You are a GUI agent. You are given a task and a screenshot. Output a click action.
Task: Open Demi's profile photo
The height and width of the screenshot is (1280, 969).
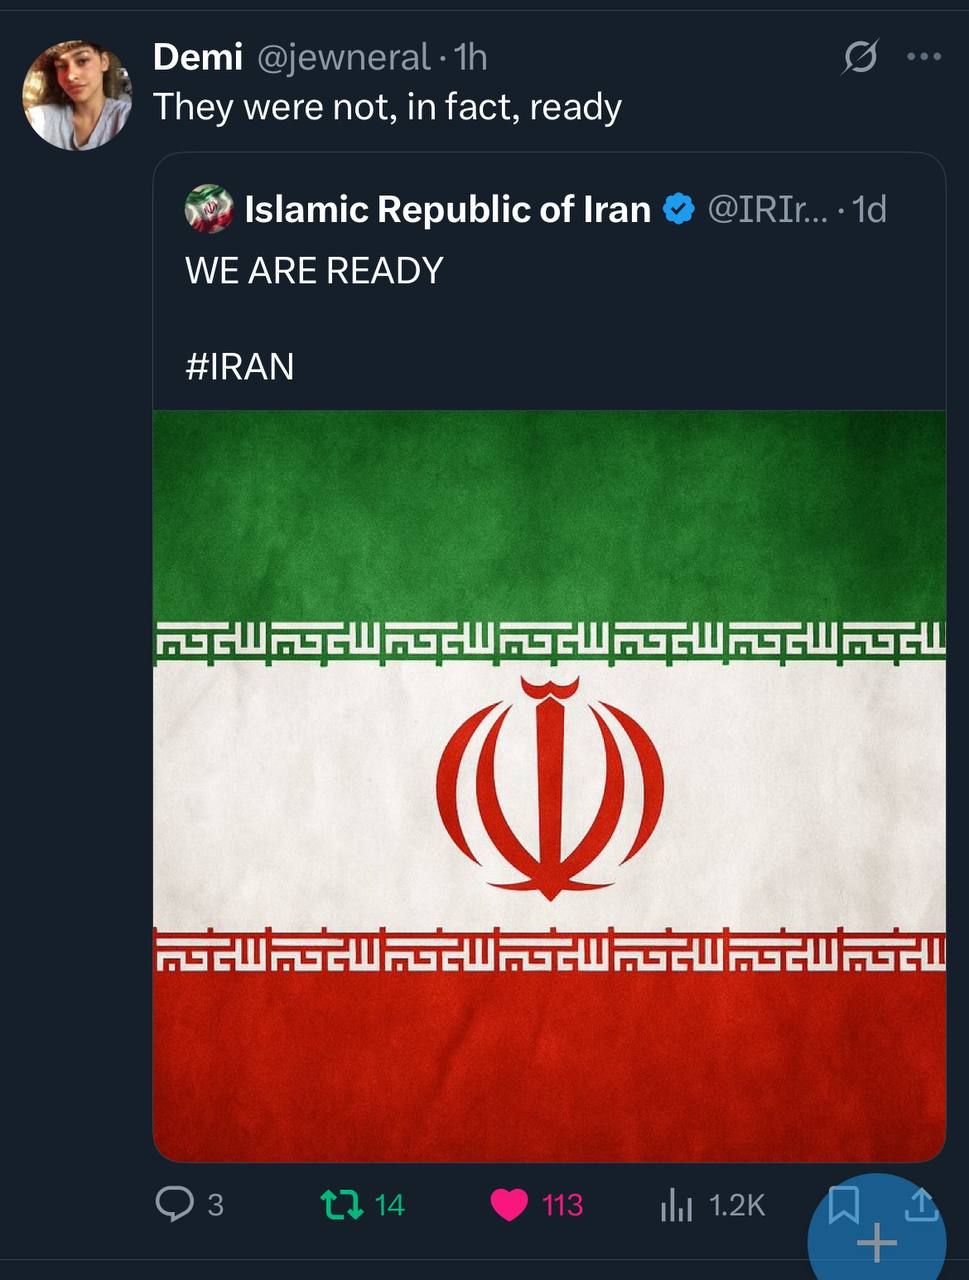pyautogui.click(x=78, y=96)
